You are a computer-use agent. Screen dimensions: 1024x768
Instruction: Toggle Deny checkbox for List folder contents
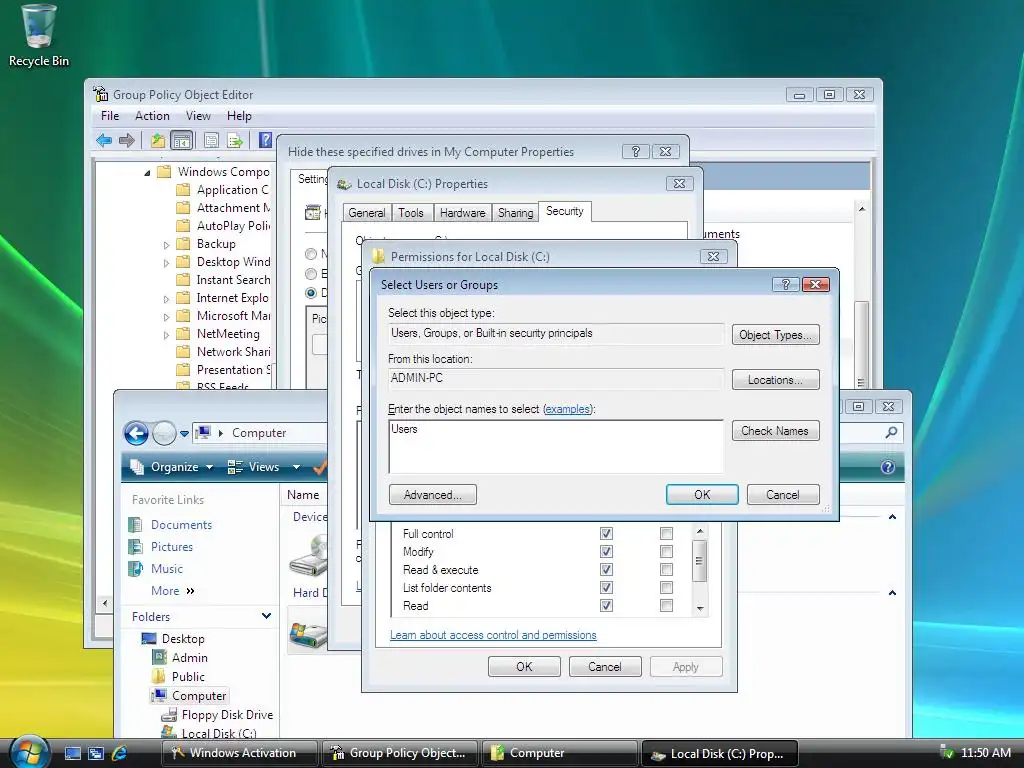pos(666,588)
